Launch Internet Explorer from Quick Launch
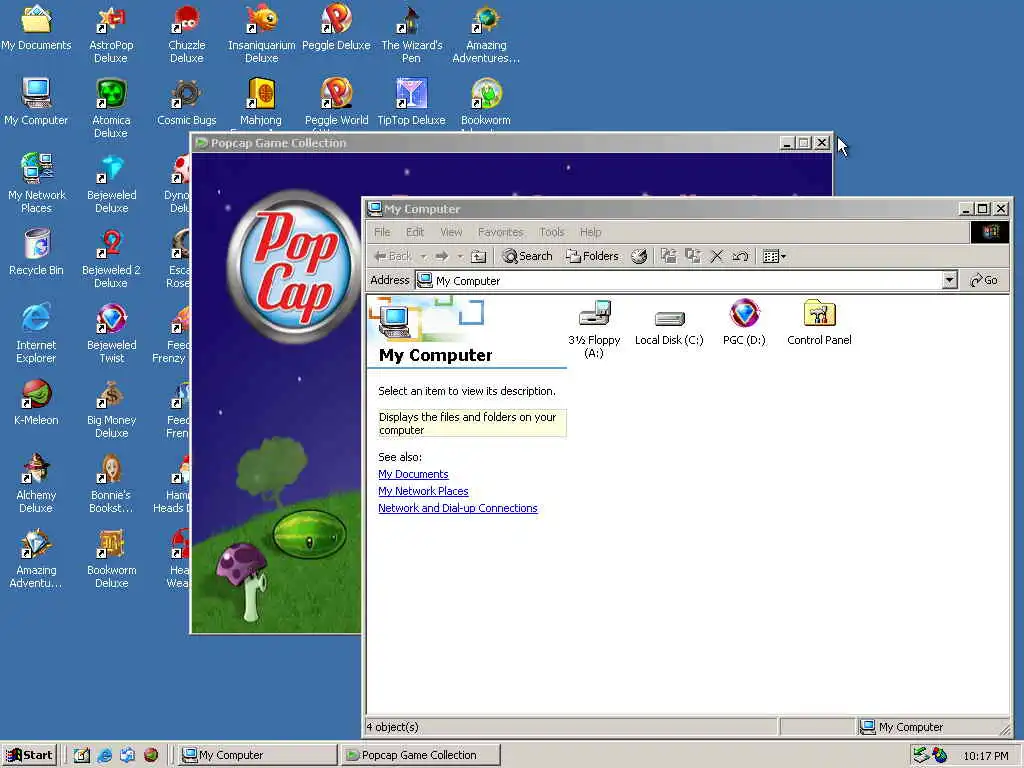1024x768 pixels. (104, 755)
